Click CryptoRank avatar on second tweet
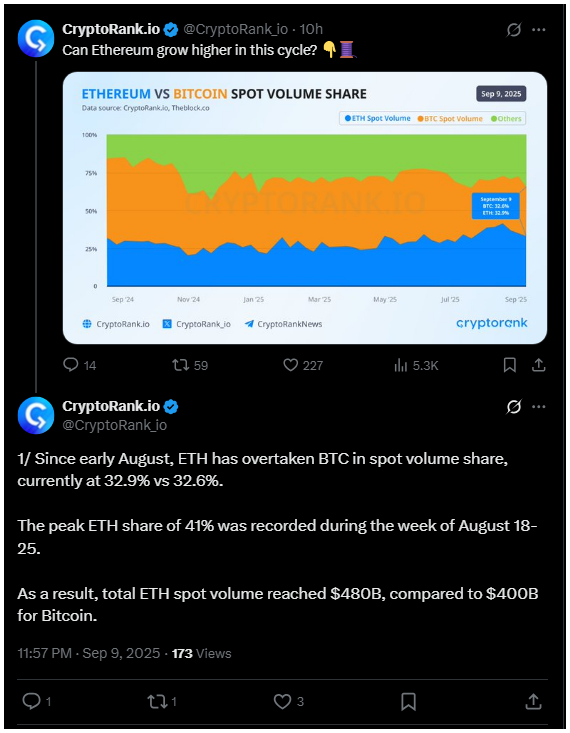The width and height of the screenshot is (570, 733). 36,415
